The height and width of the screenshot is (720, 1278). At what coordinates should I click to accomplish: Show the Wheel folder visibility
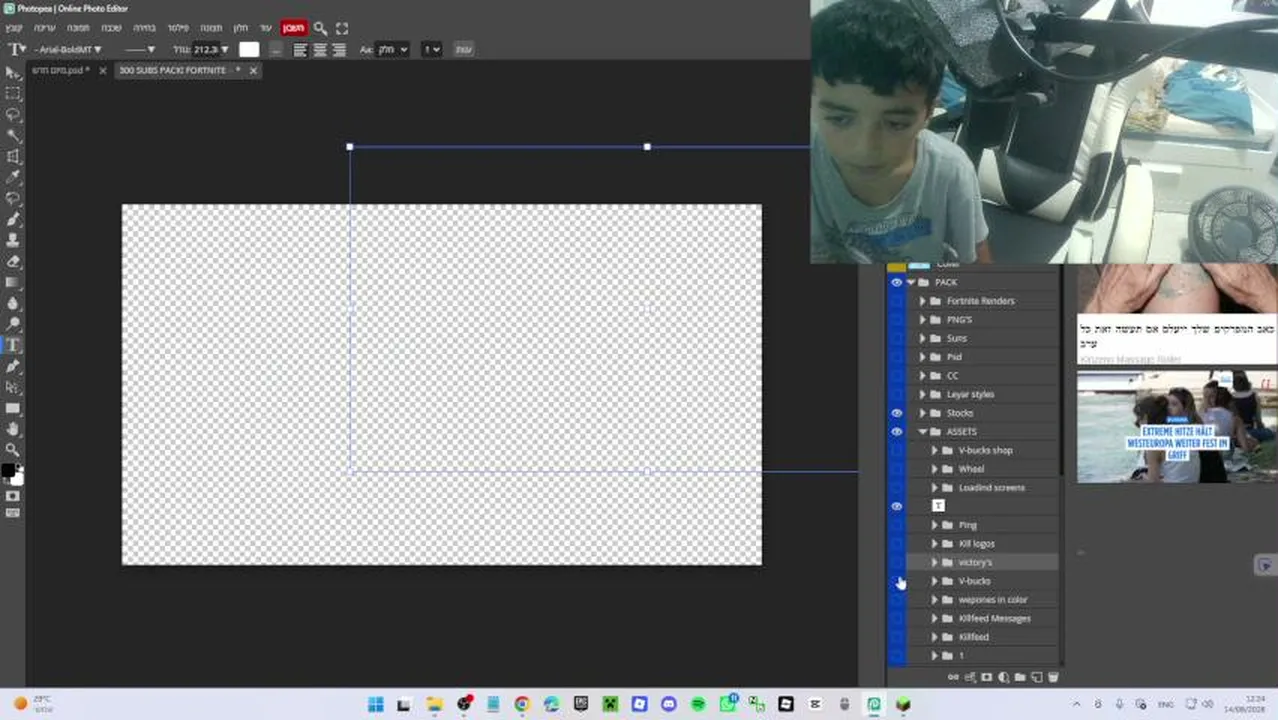coord(896,469)
